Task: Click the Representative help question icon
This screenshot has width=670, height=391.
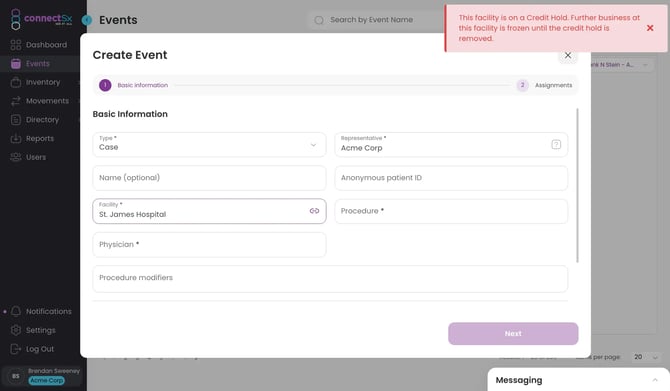Action: point(556,144)
